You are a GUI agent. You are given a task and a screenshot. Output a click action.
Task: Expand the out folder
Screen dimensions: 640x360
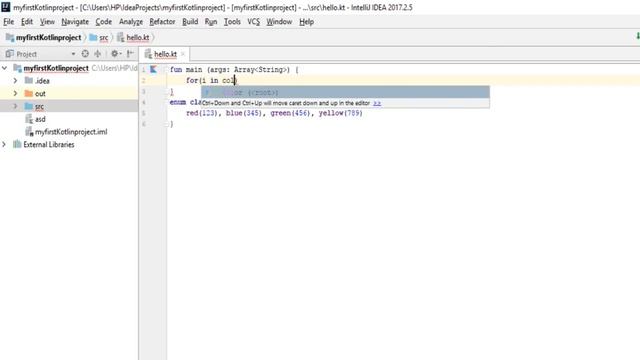[15, 93]
